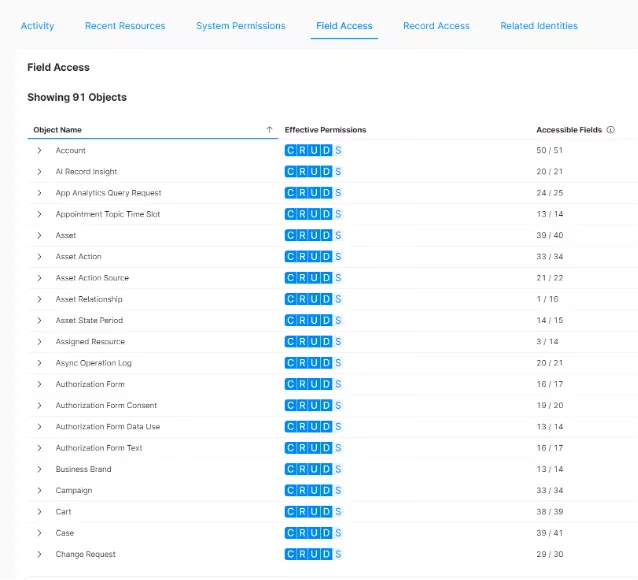The height and width of the screenshot is (580, 638).
Task: Click the R permission badge for AI Record Insight
Action: (302, 172)
